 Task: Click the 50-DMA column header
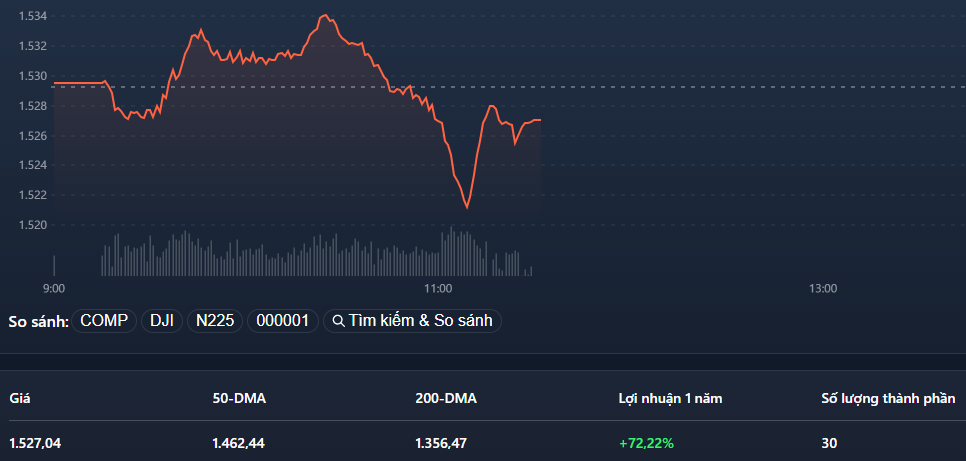pos(239,398)
